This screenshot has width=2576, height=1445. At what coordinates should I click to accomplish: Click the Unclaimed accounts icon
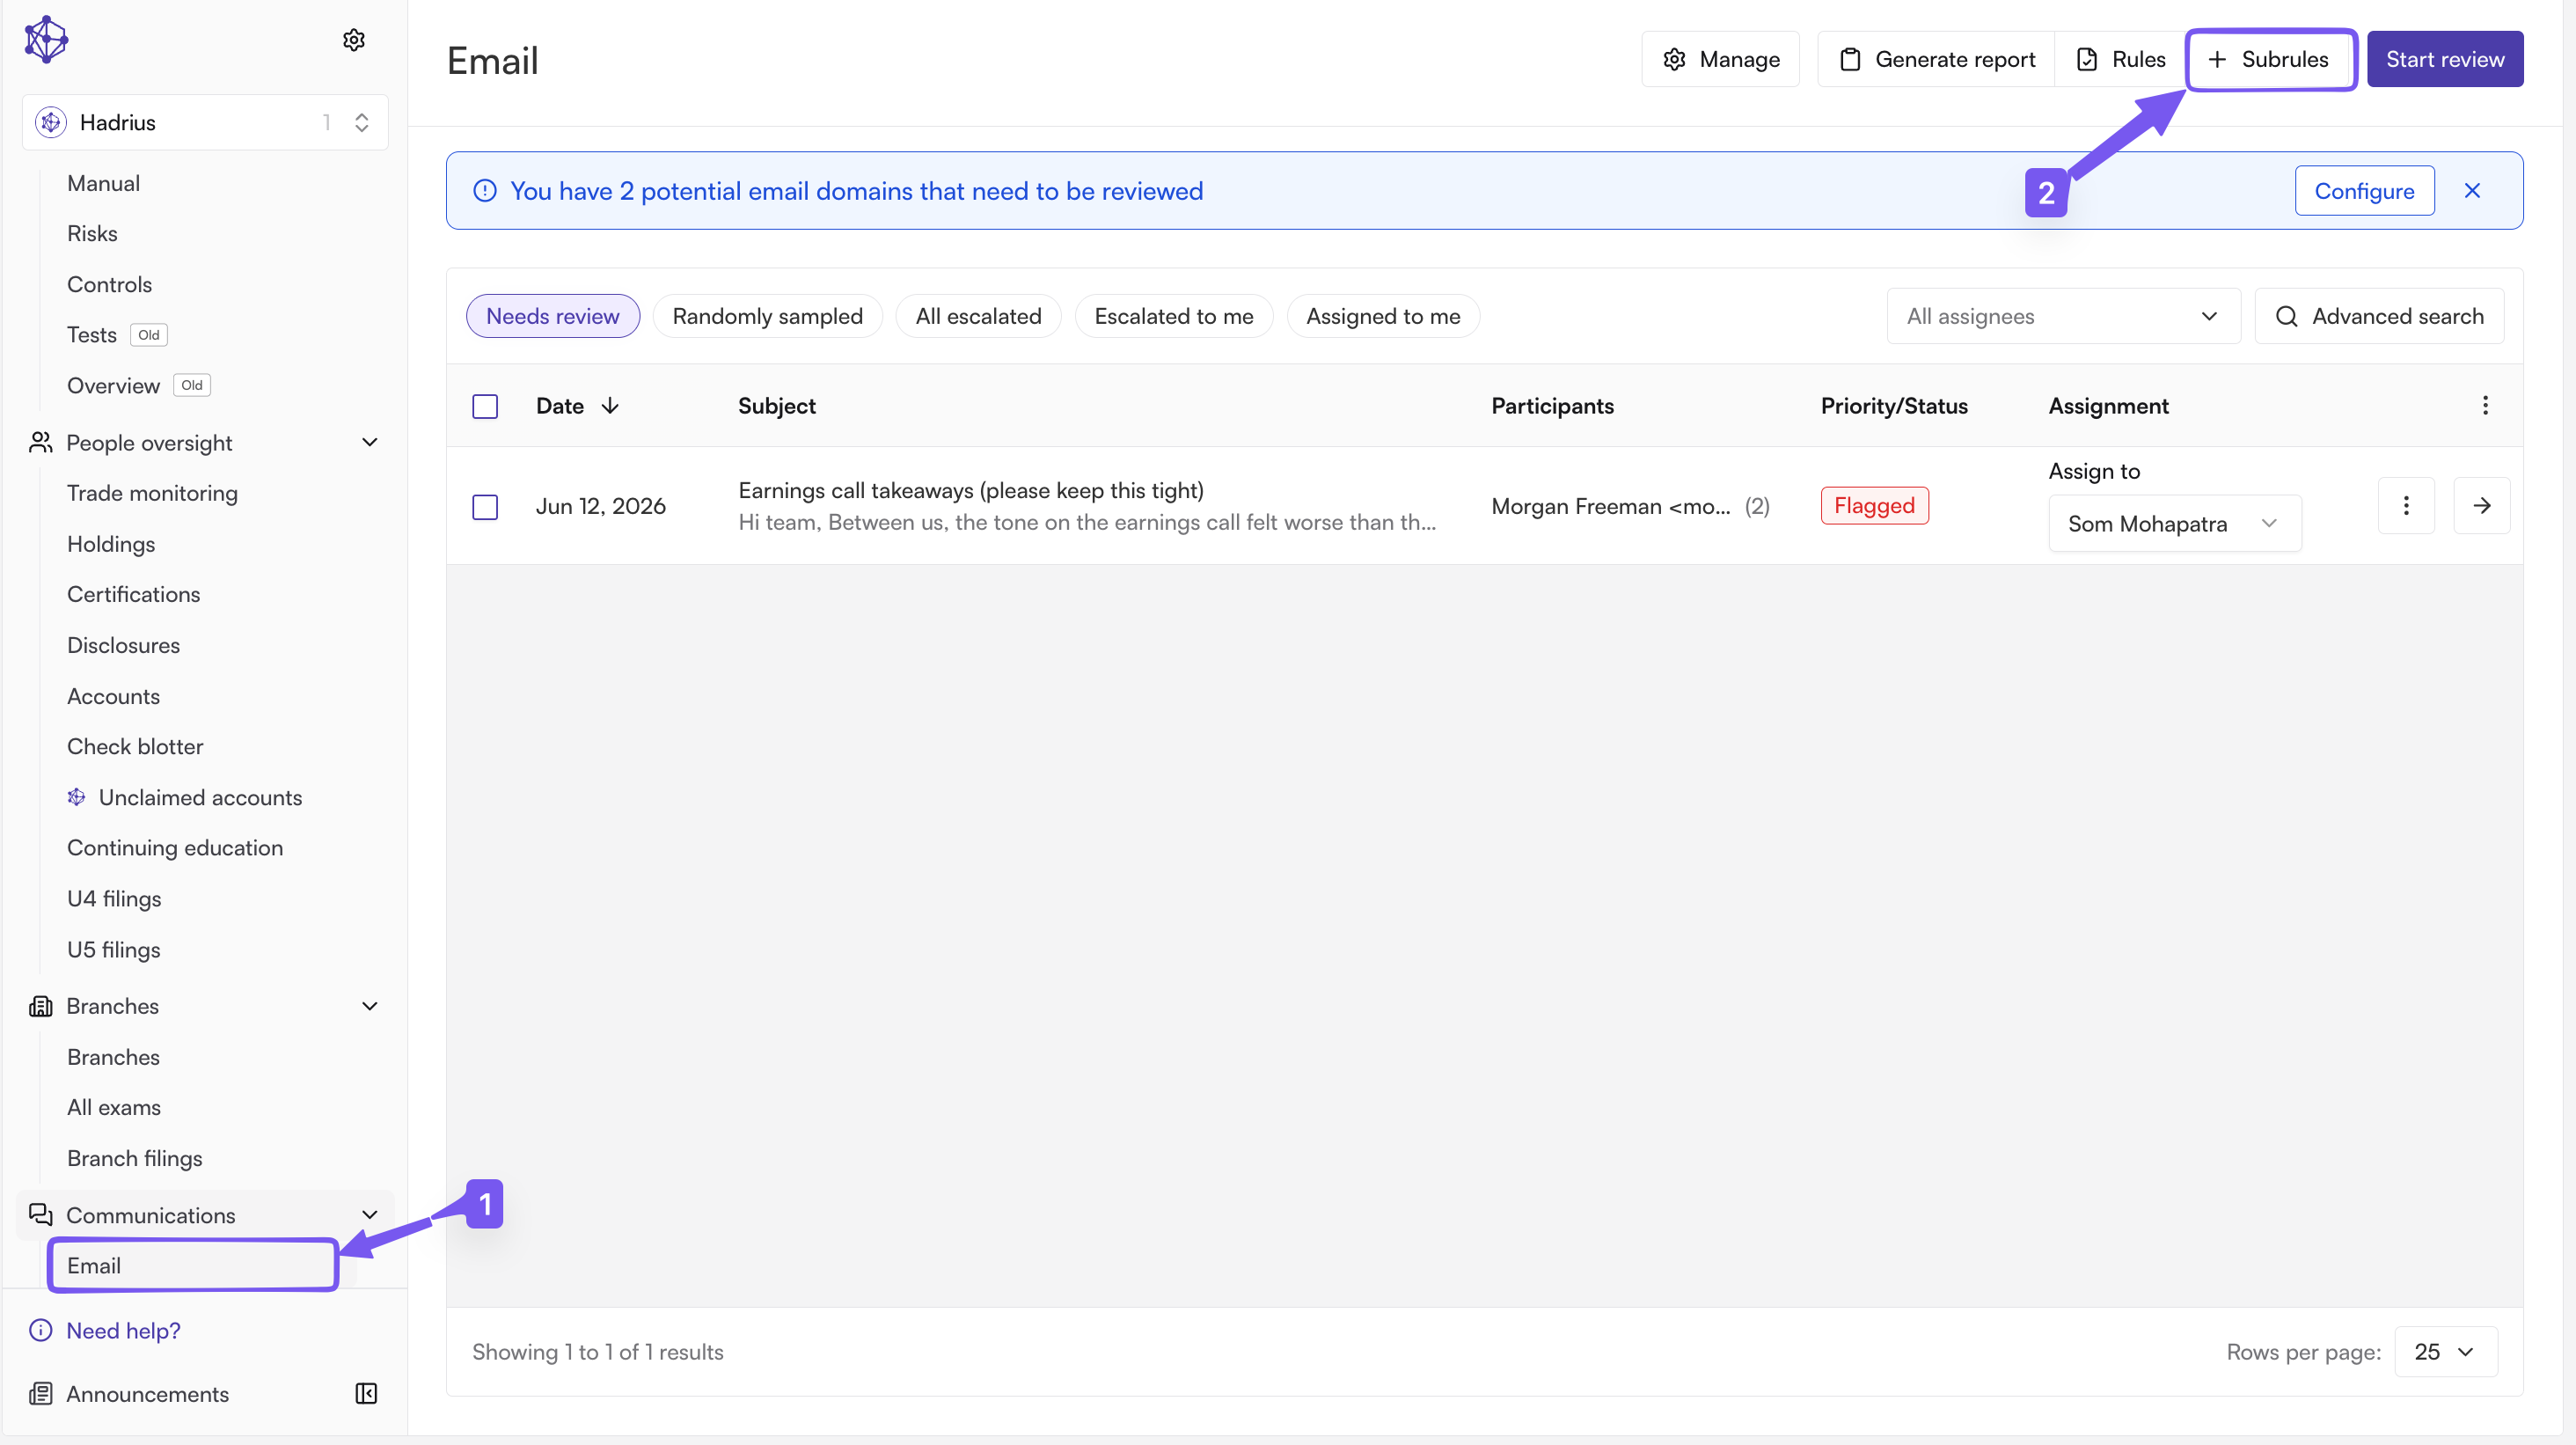click(76, 797)
